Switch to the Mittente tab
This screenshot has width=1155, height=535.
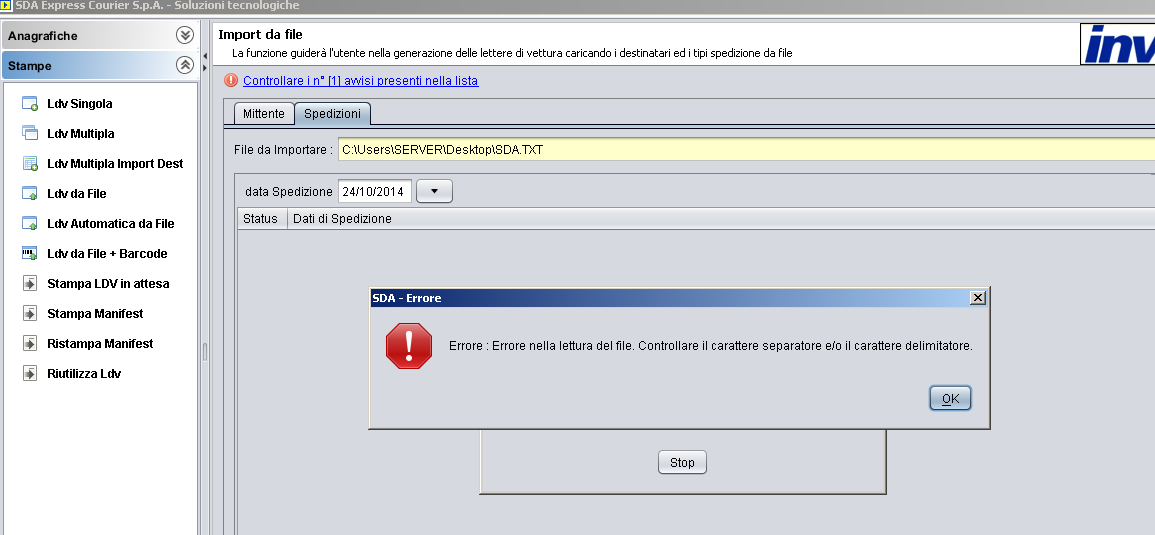pos(264,113)
